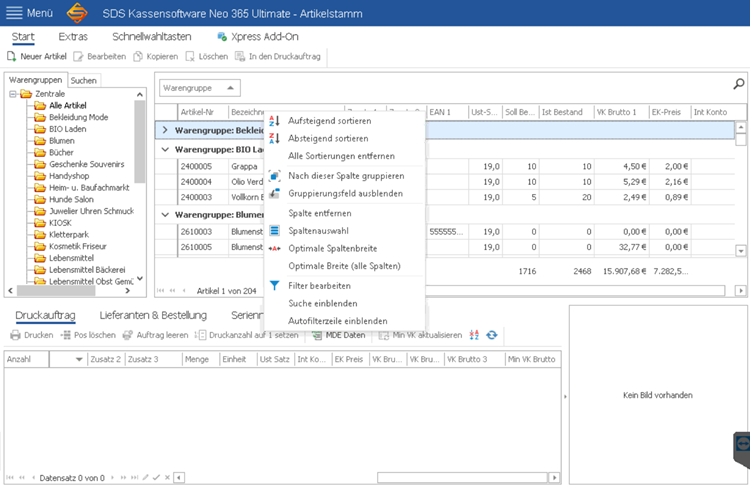Click Pos löschen in print order toolbar
Image resolution: width=750 pixels, height=487 pixels.
88,335
